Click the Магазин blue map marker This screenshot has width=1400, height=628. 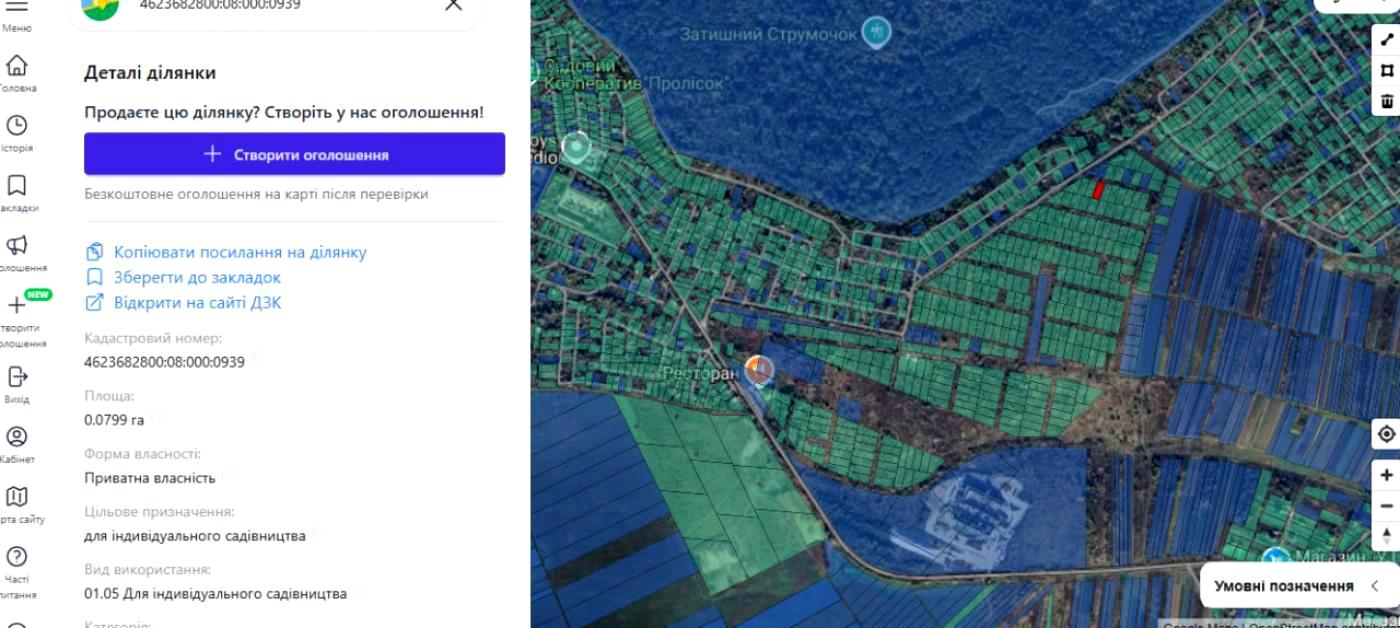point(1275,558)
